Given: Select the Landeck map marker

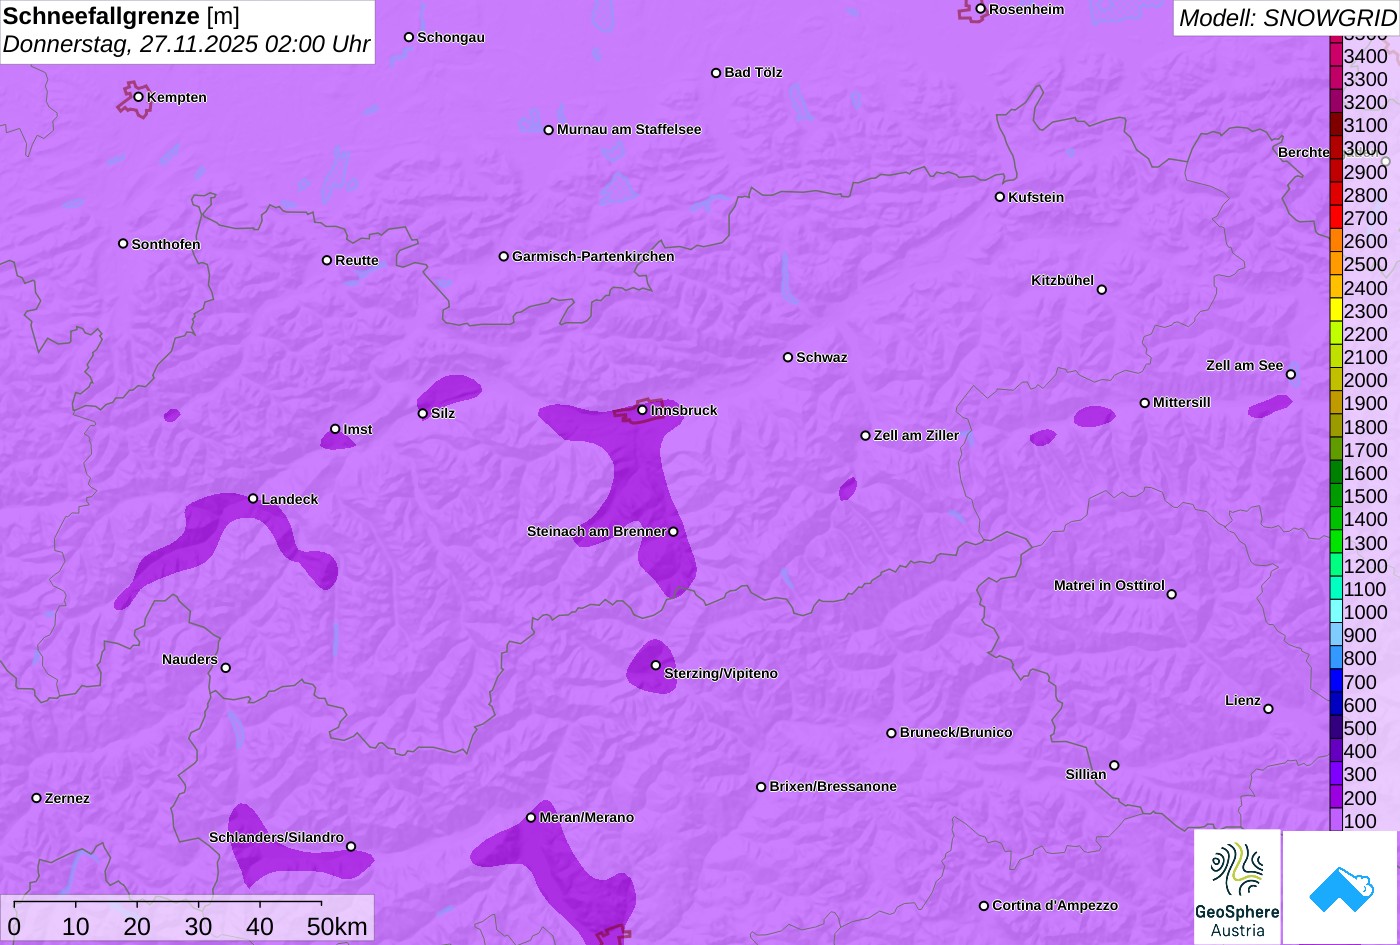Looking at the screenshot, I should click(253, 499).
